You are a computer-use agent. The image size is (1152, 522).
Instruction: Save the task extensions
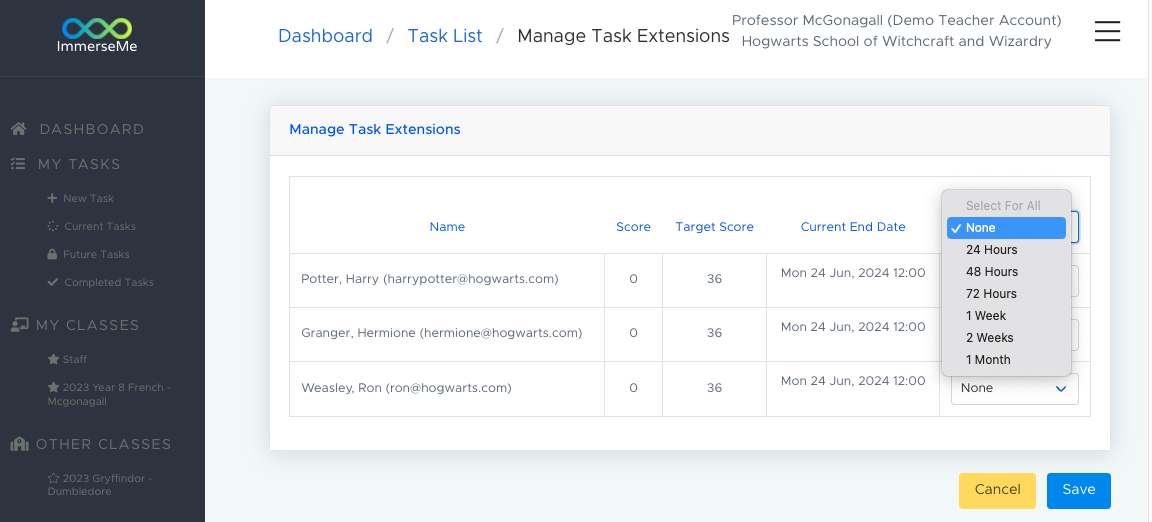1079,490
